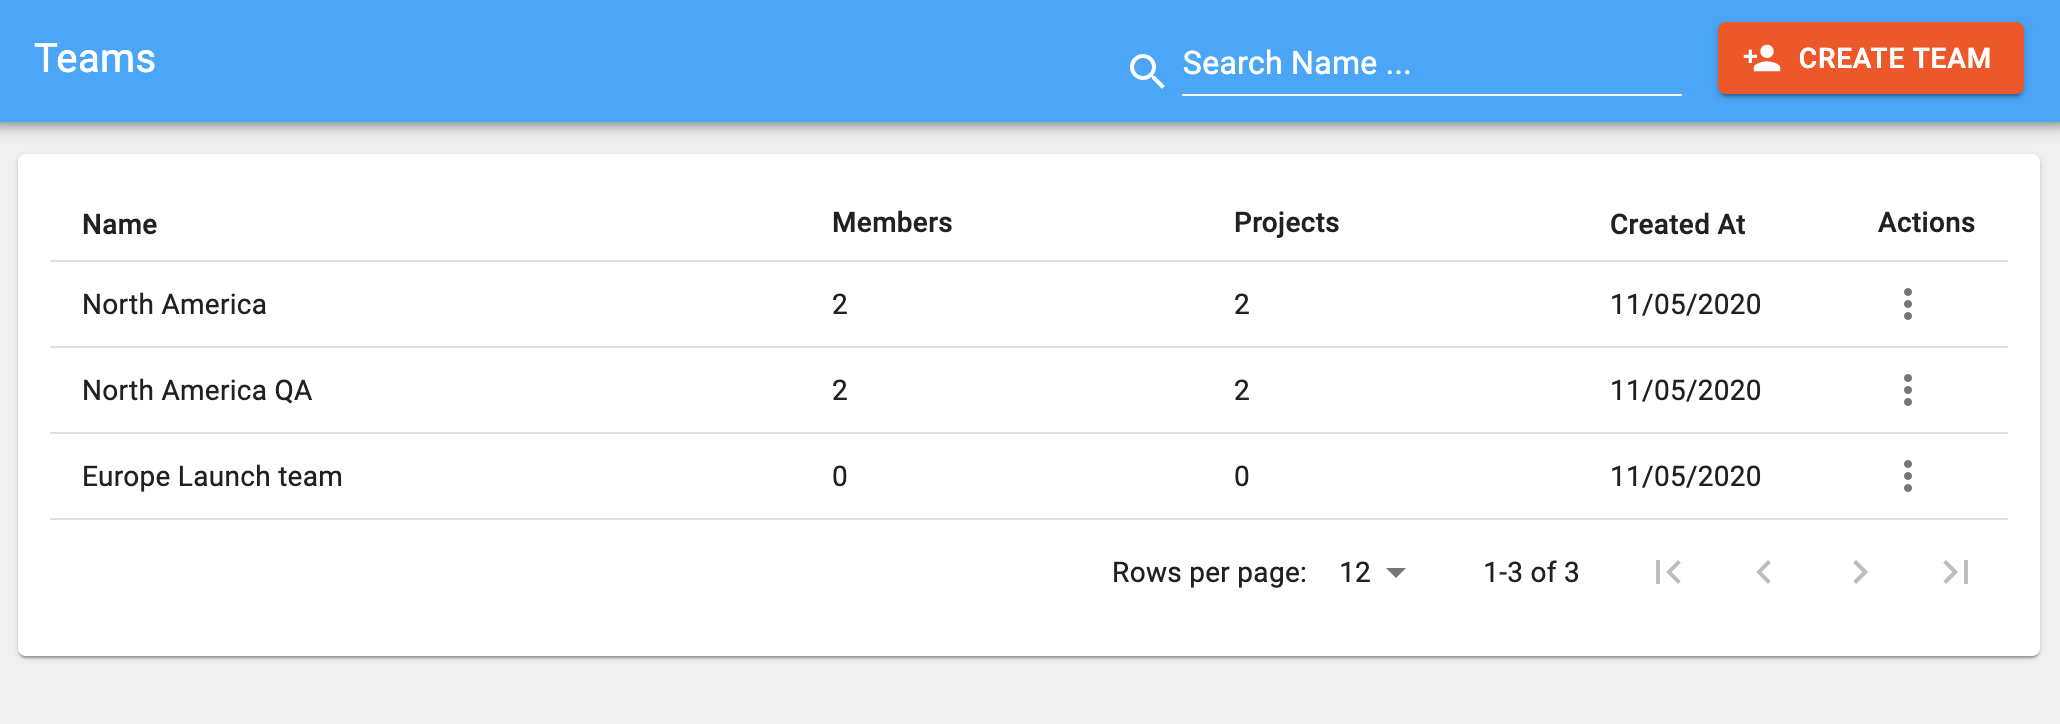
Task: Jump to the last page of teams
Action: pos(1956,572)
